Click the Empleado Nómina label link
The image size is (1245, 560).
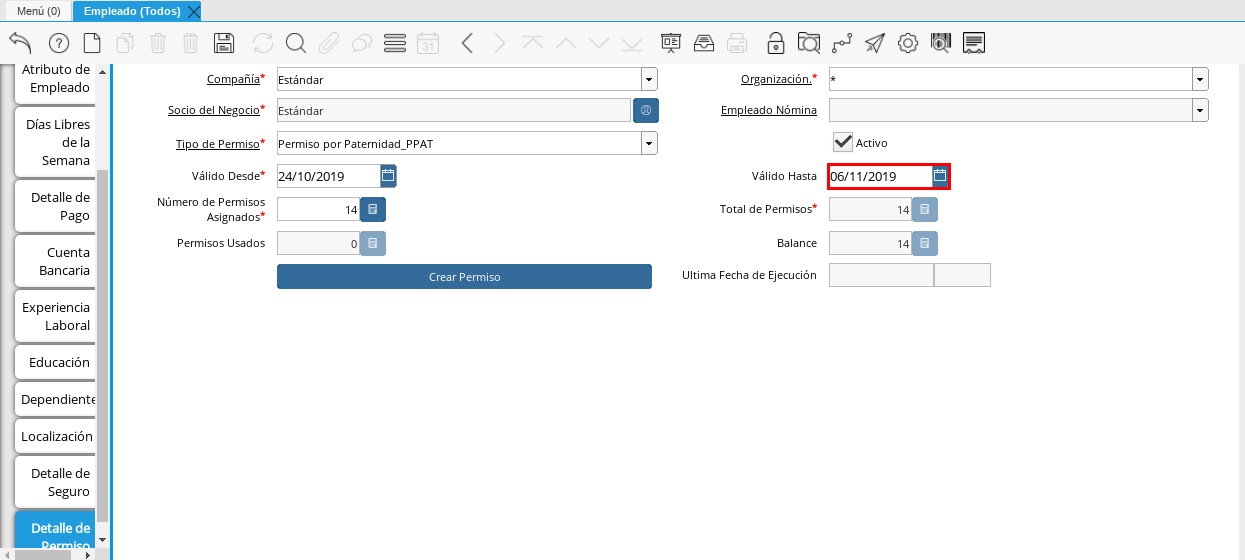769,110
